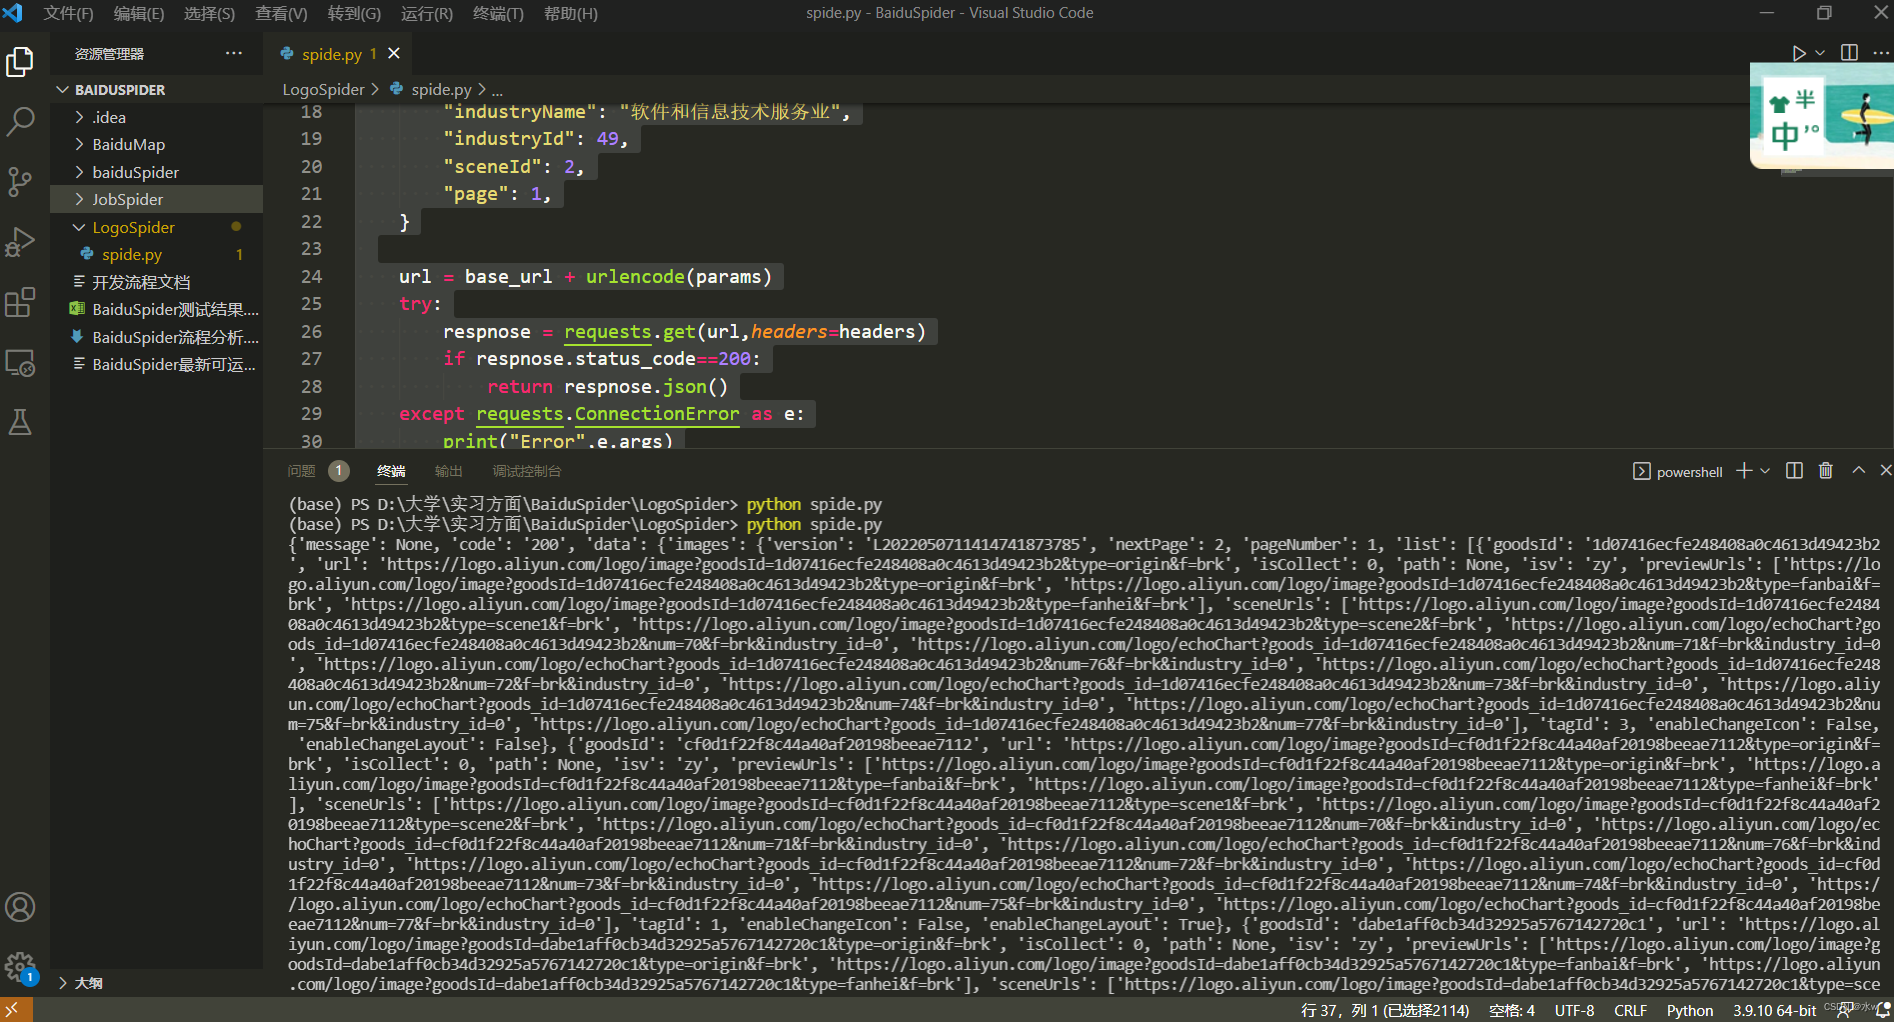
Task: Change language mode Python
Action: [x=1689, y=1011]
